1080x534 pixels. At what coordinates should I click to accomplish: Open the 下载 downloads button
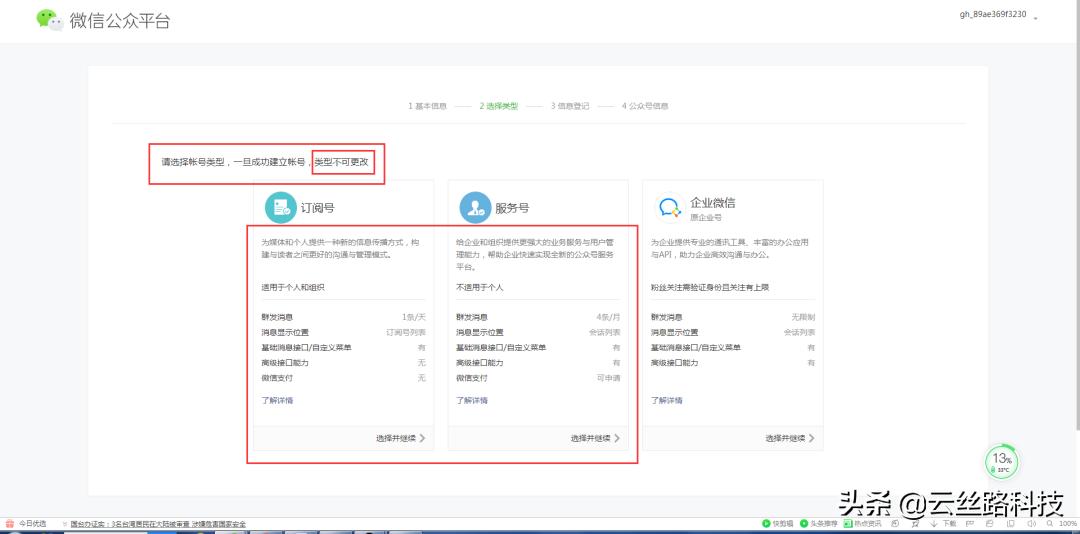pos(943,524)
